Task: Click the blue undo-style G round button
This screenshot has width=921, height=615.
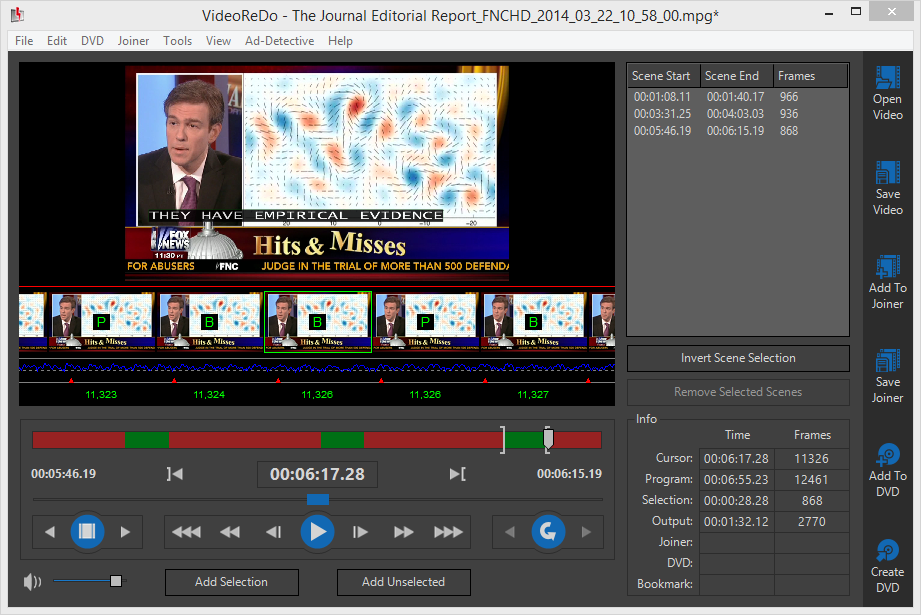Action: tap(548, 532)
